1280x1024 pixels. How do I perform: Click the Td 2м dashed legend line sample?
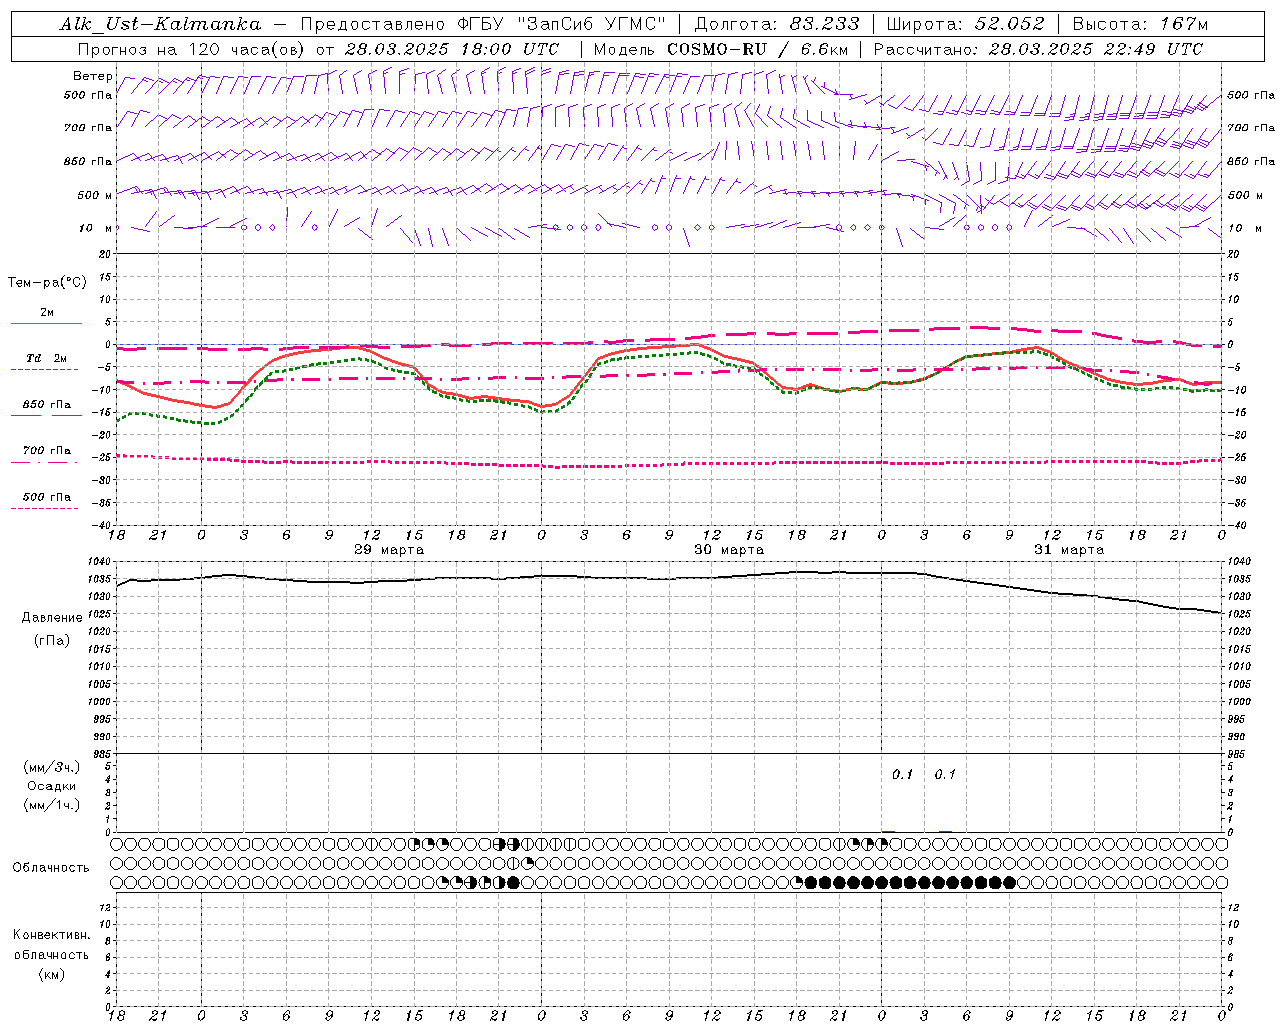44,369
